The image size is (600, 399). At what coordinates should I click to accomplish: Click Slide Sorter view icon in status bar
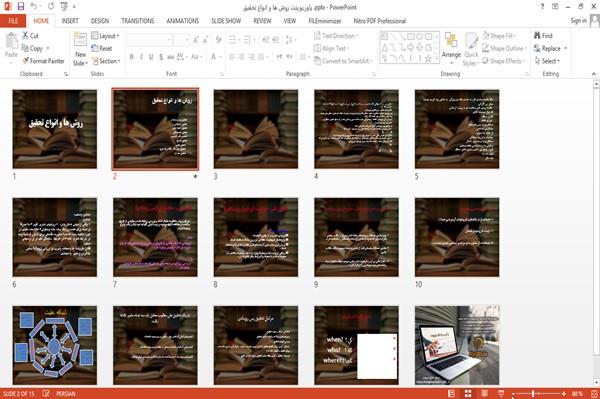[468, 394]
